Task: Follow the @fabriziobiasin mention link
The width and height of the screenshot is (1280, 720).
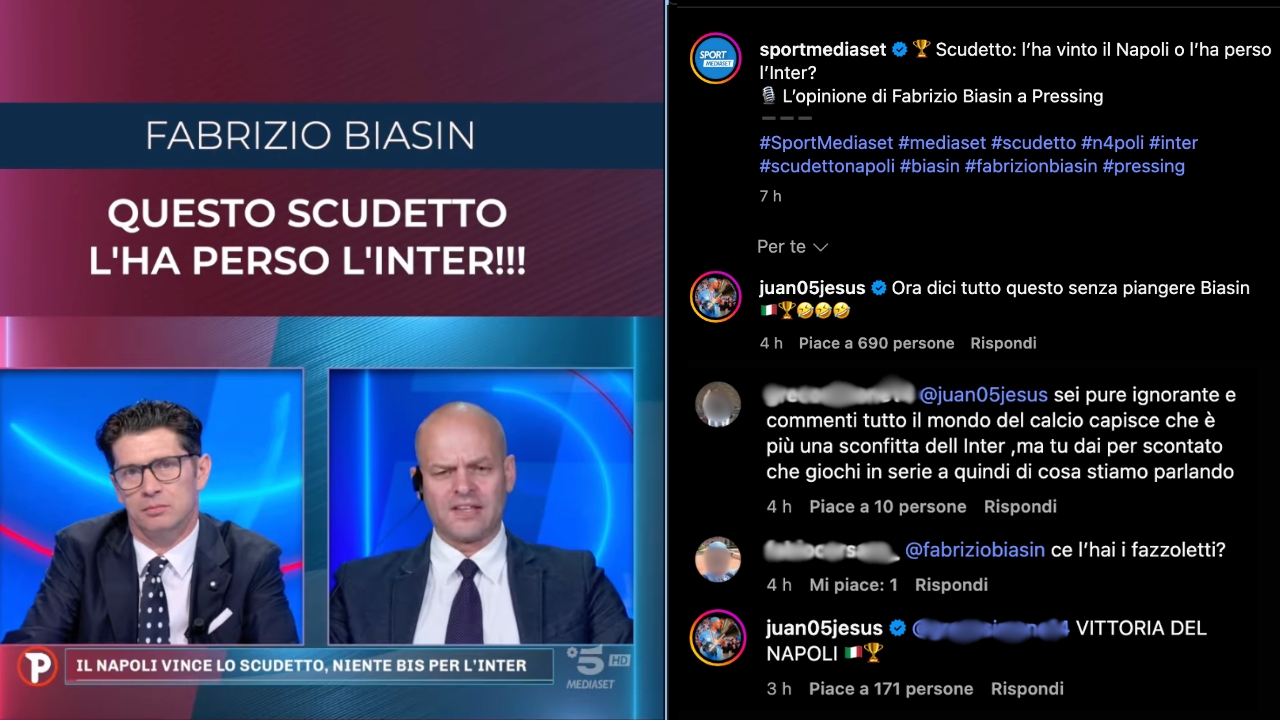Action: click(975, 550)
